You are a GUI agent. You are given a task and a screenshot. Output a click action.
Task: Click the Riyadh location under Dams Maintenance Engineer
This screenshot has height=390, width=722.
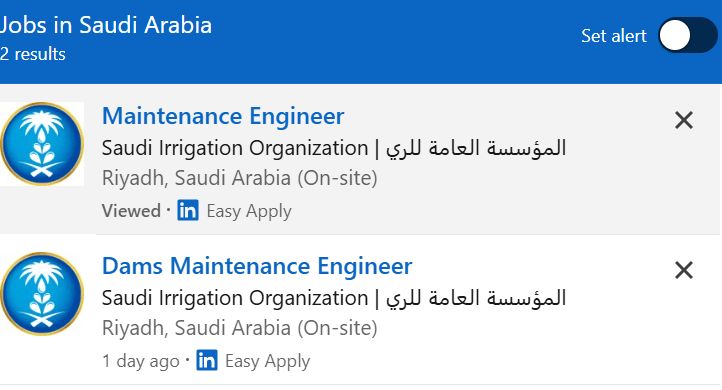pos(239,328)
